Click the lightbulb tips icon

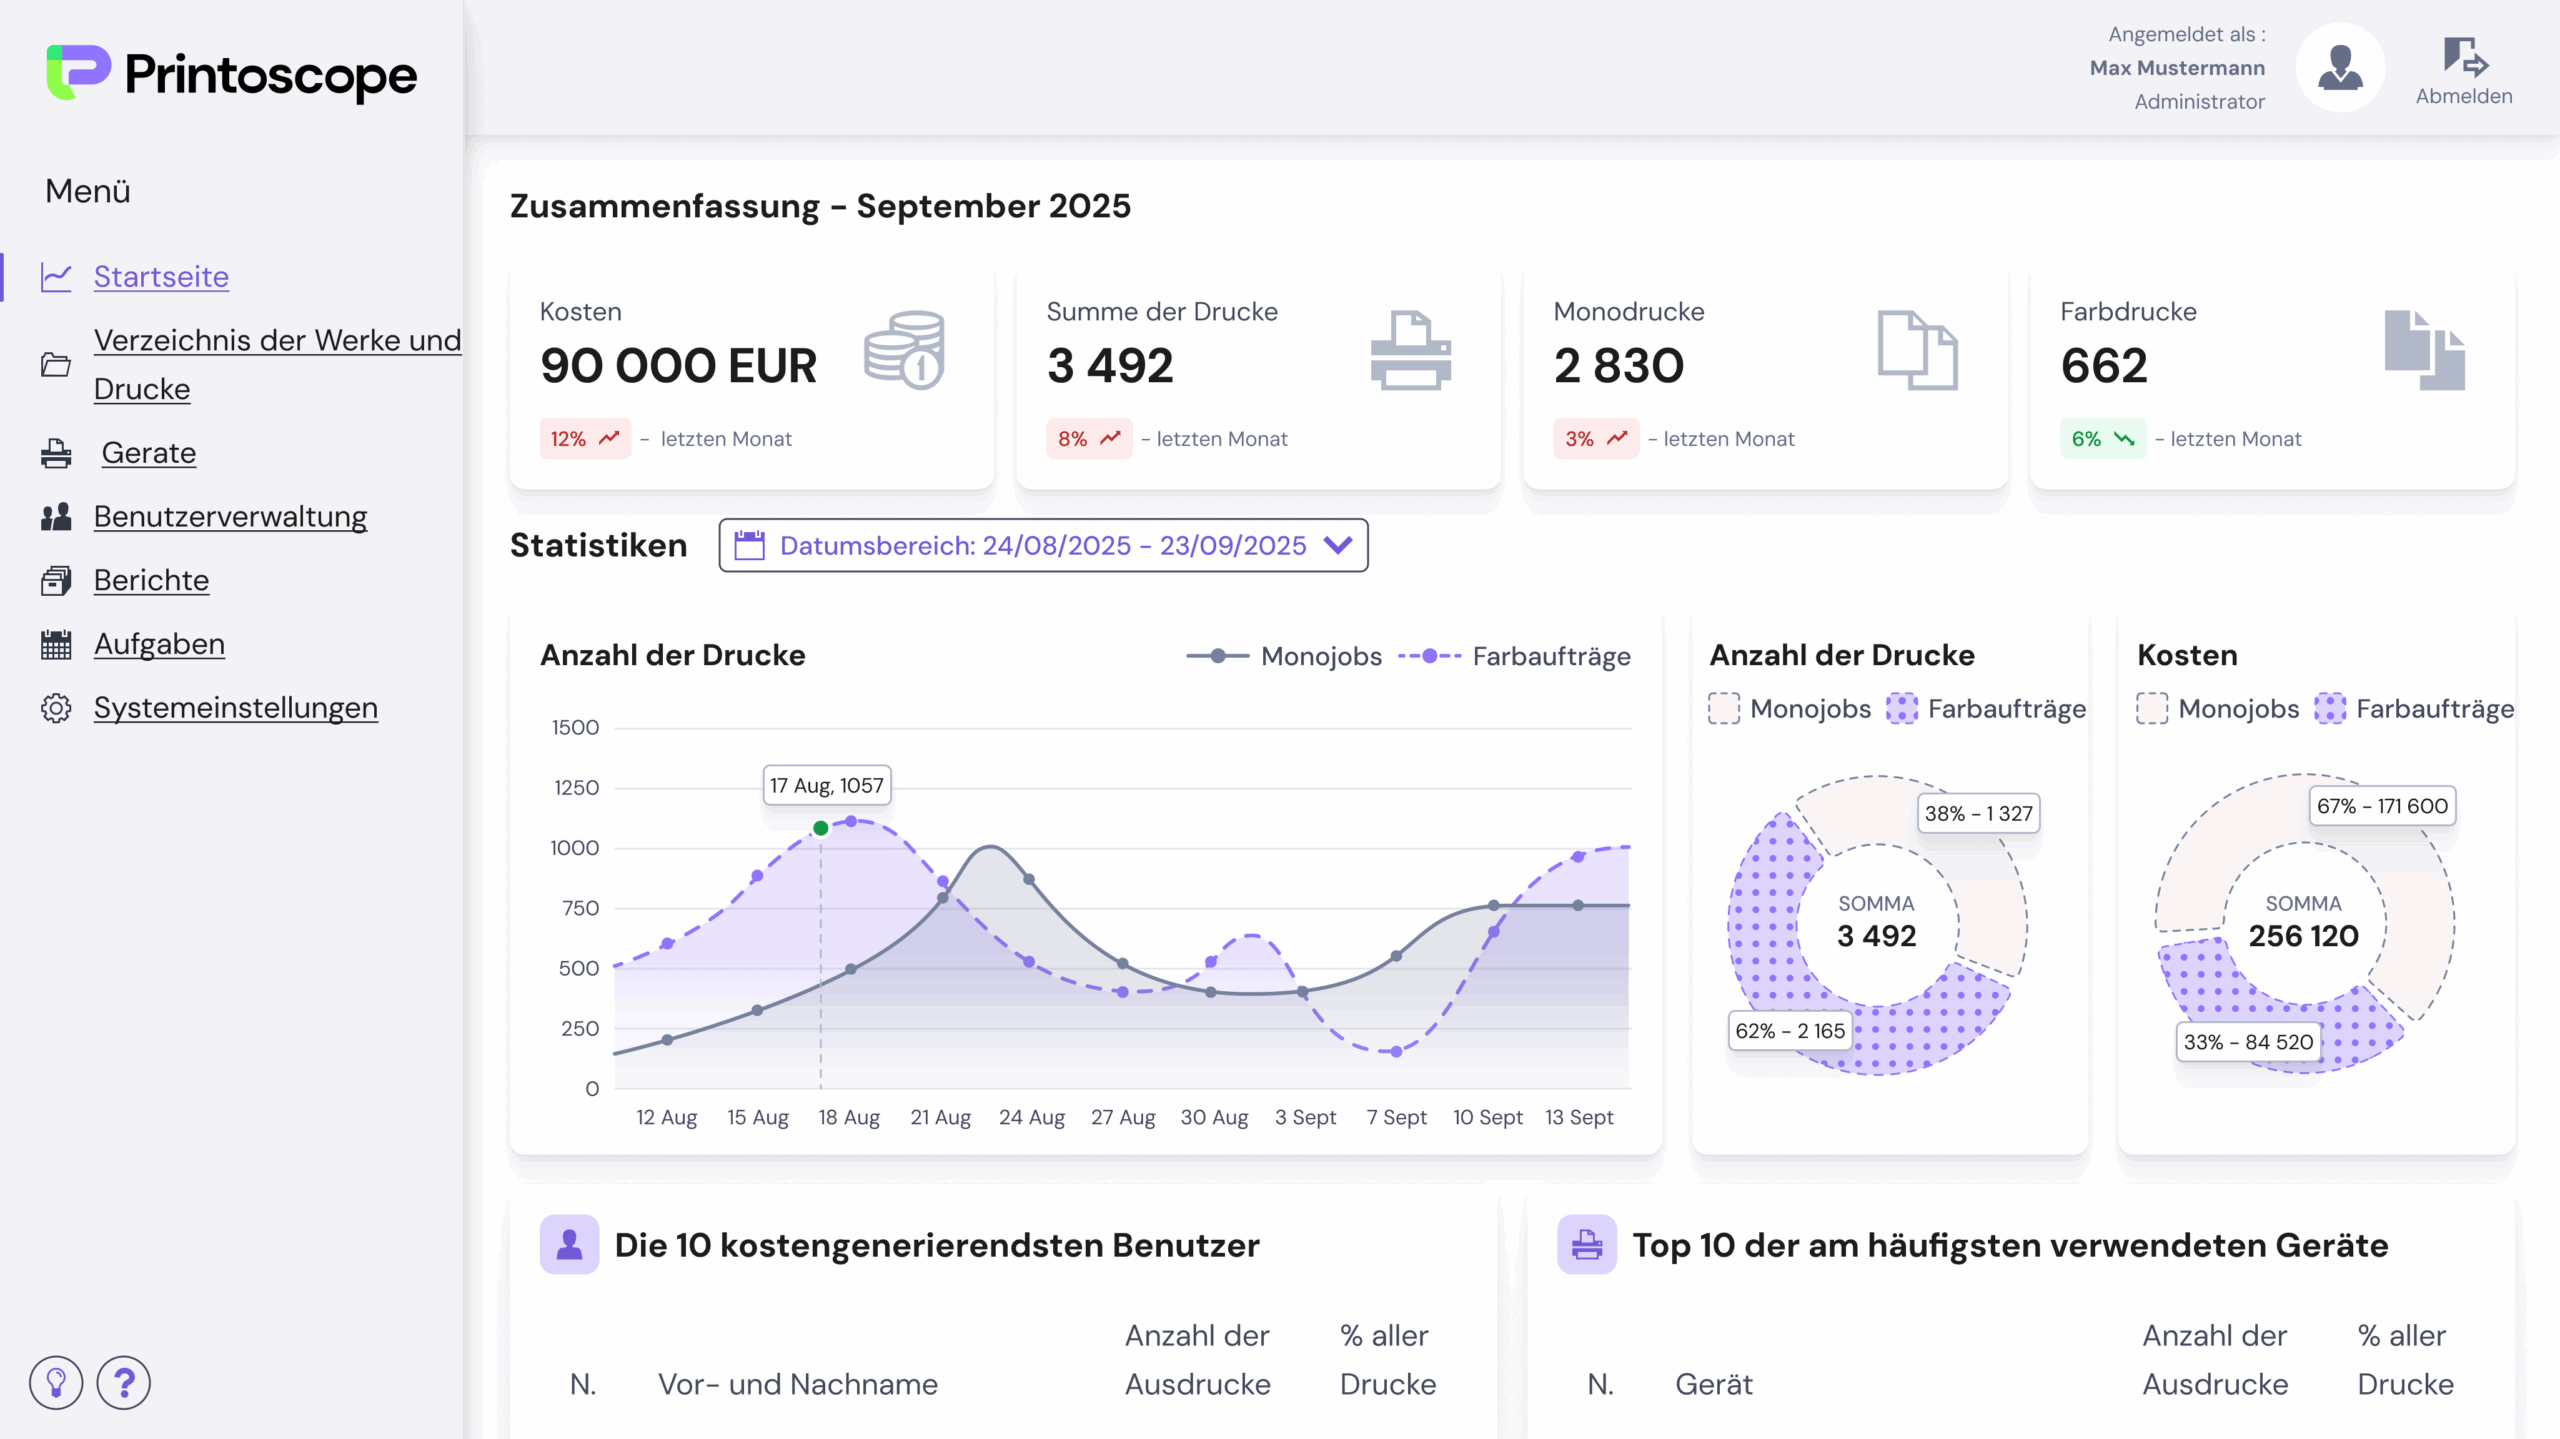tap(56, 1383)
